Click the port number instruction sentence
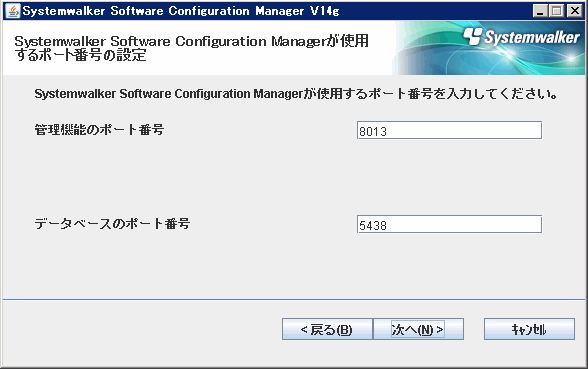 click(296, 93)
